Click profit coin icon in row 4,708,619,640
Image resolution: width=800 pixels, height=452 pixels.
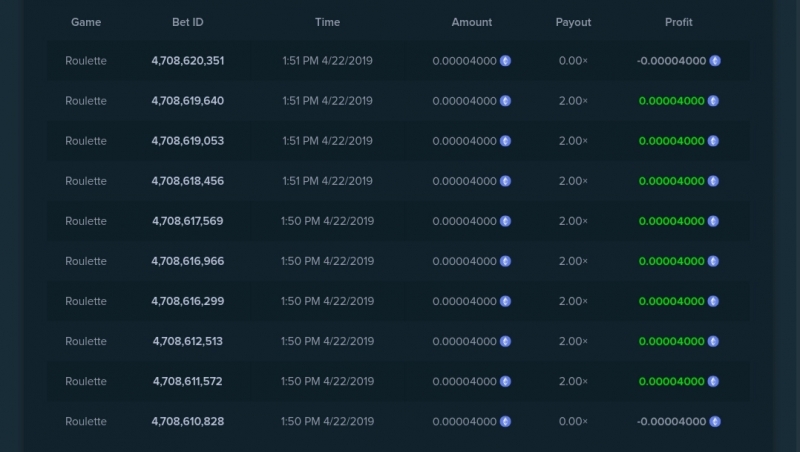point(713,101)
